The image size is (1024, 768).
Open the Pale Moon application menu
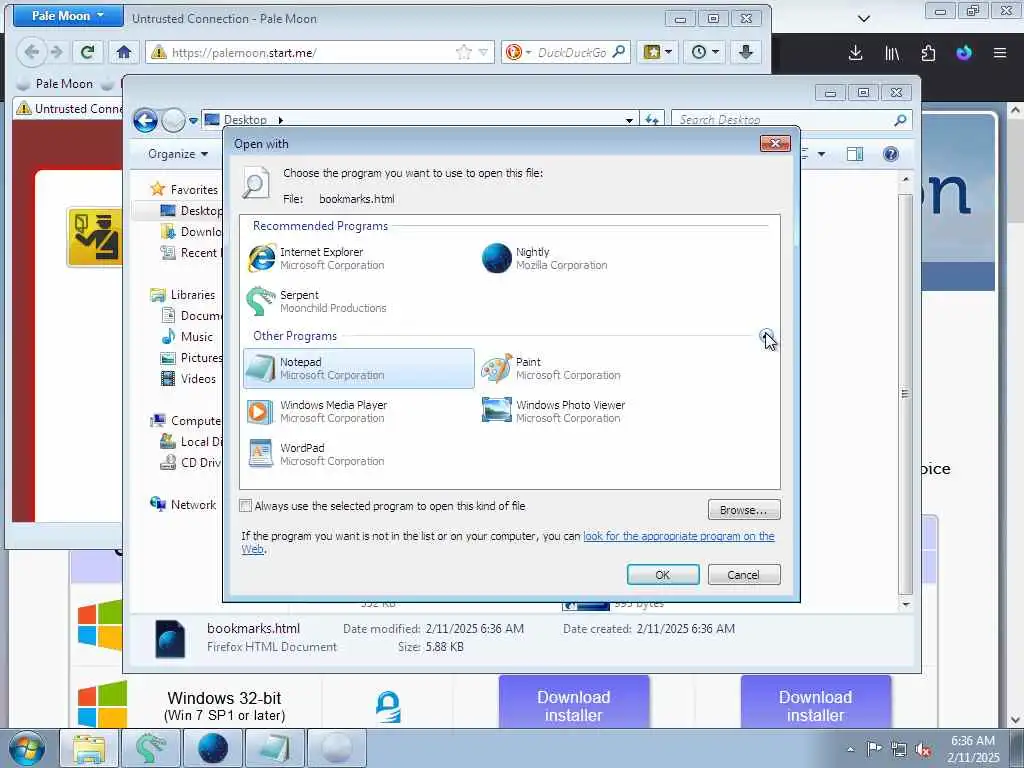pos(68,16)
